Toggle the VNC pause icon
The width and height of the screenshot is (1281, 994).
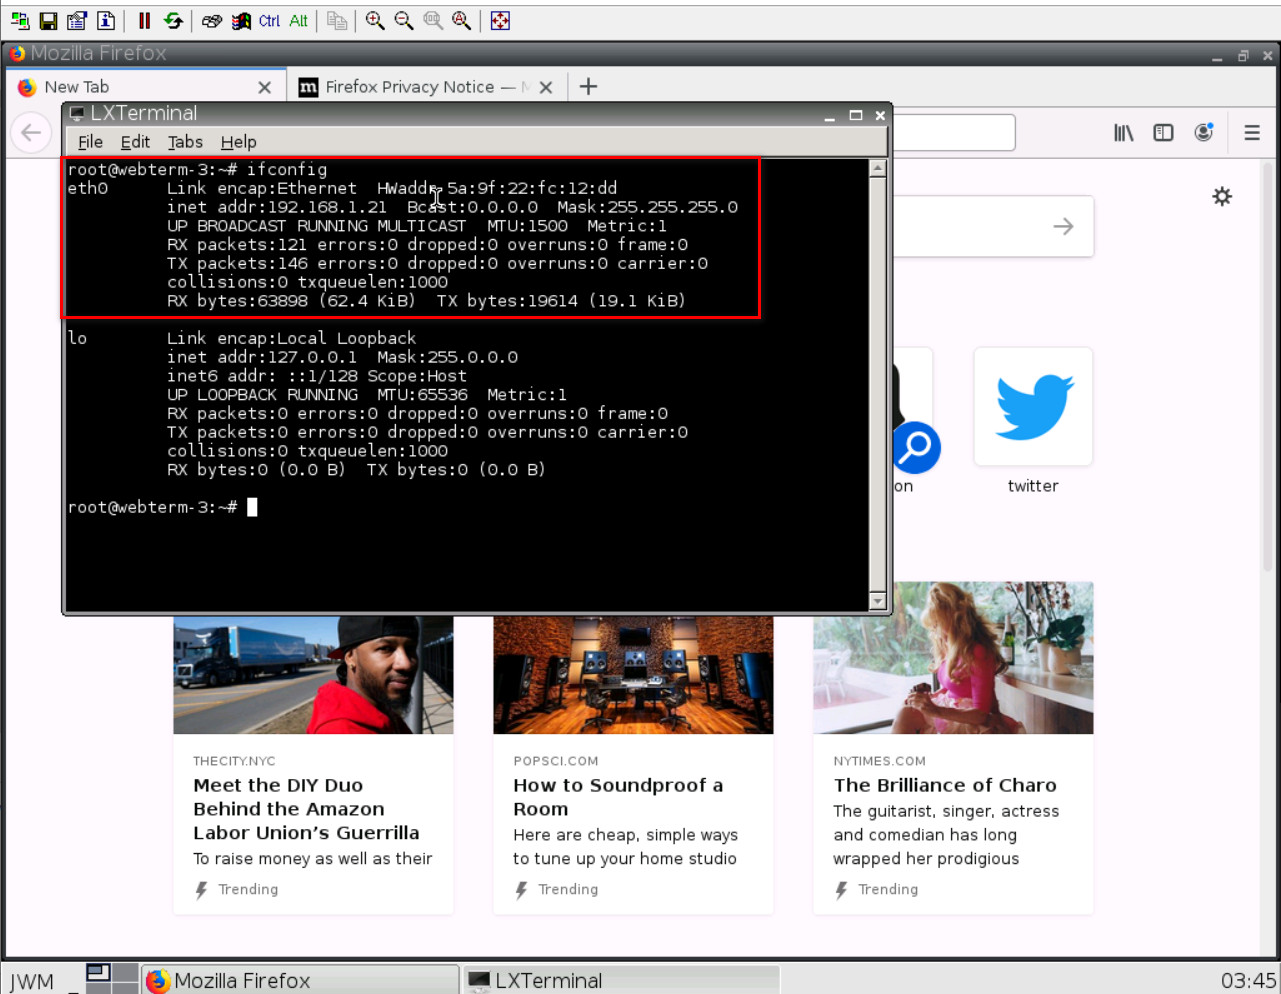coord(144,21)
